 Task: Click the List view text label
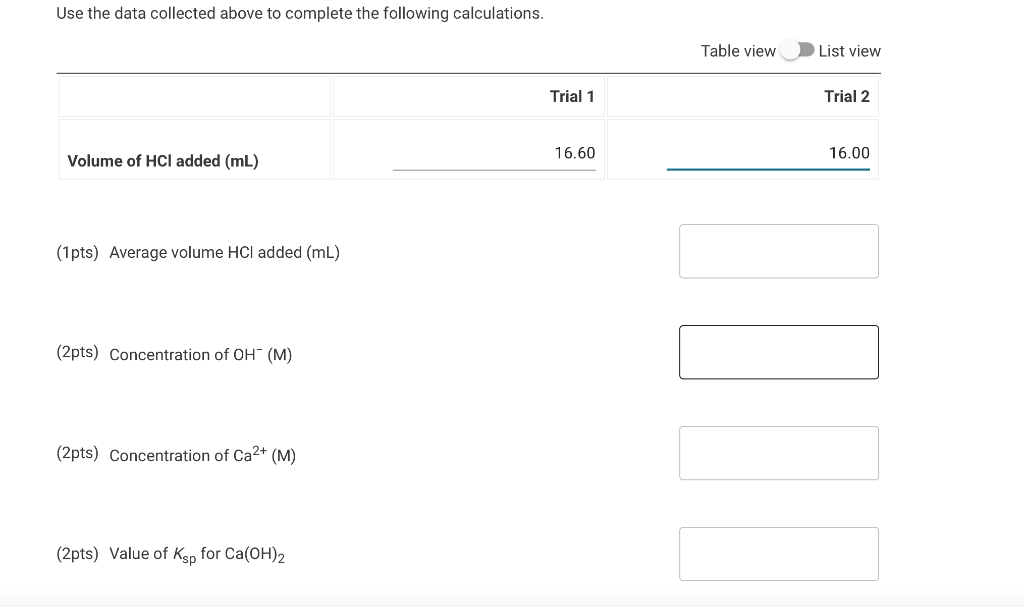(x=848, y=51)
